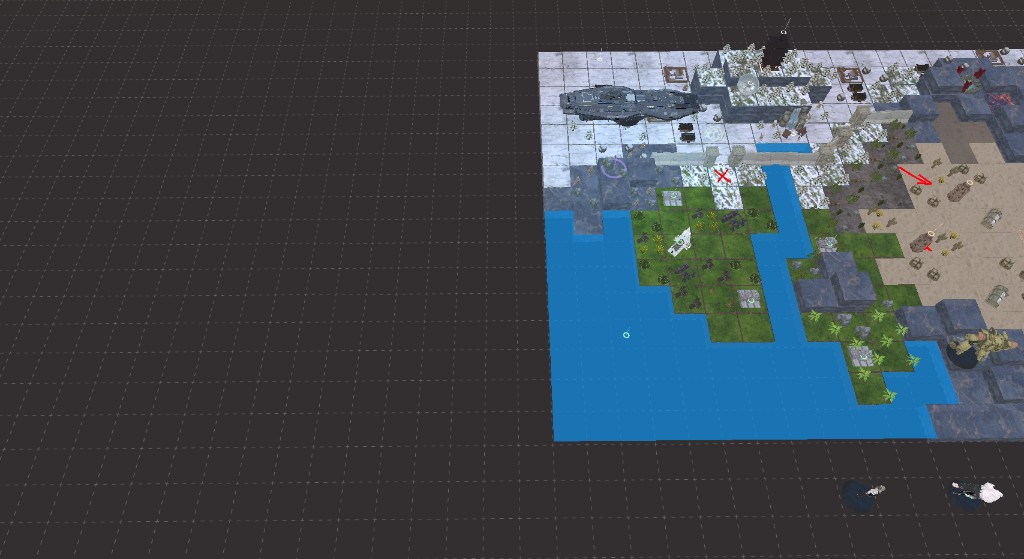Click the cyan circle marker in water
1024x559 pixels.
[626, 335]
